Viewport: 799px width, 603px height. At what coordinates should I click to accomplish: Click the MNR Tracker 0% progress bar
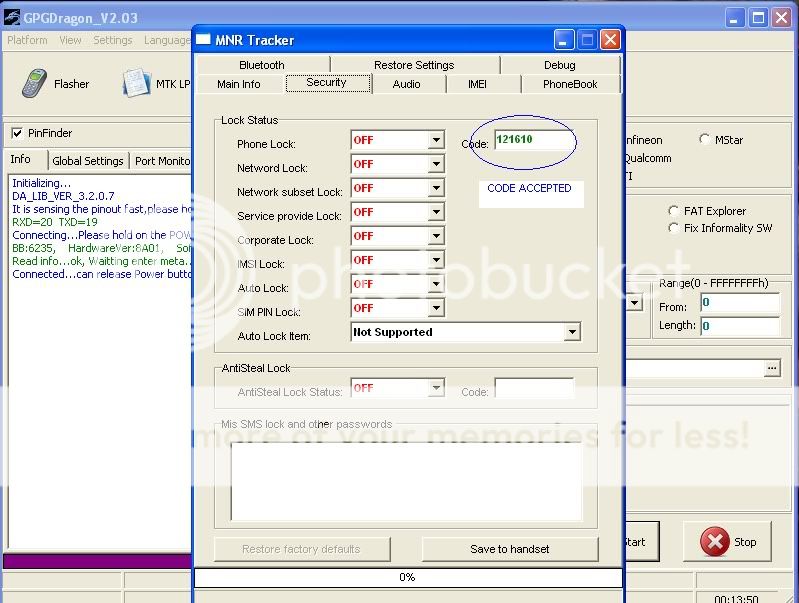tap(408, 577)
